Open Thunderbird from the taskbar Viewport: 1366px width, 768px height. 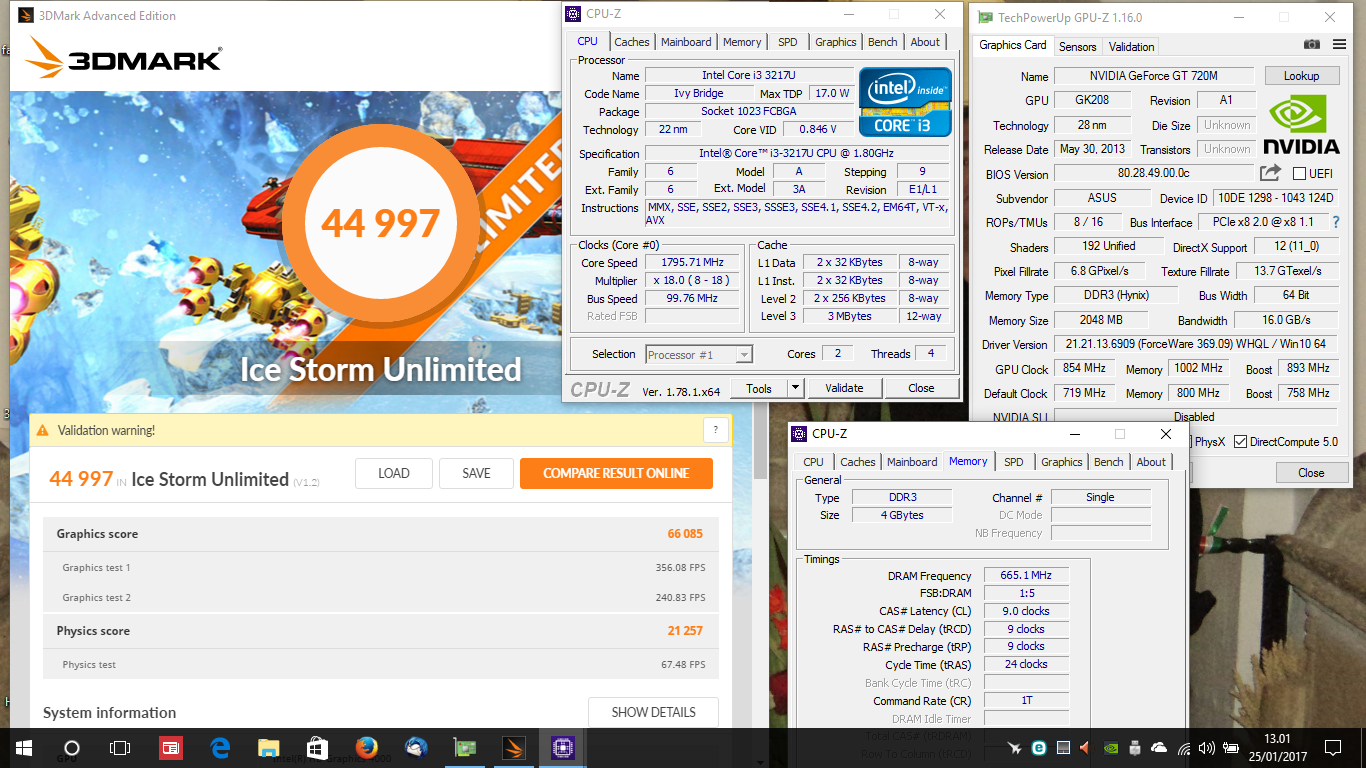pyautogui.click(x=416, y=747)
